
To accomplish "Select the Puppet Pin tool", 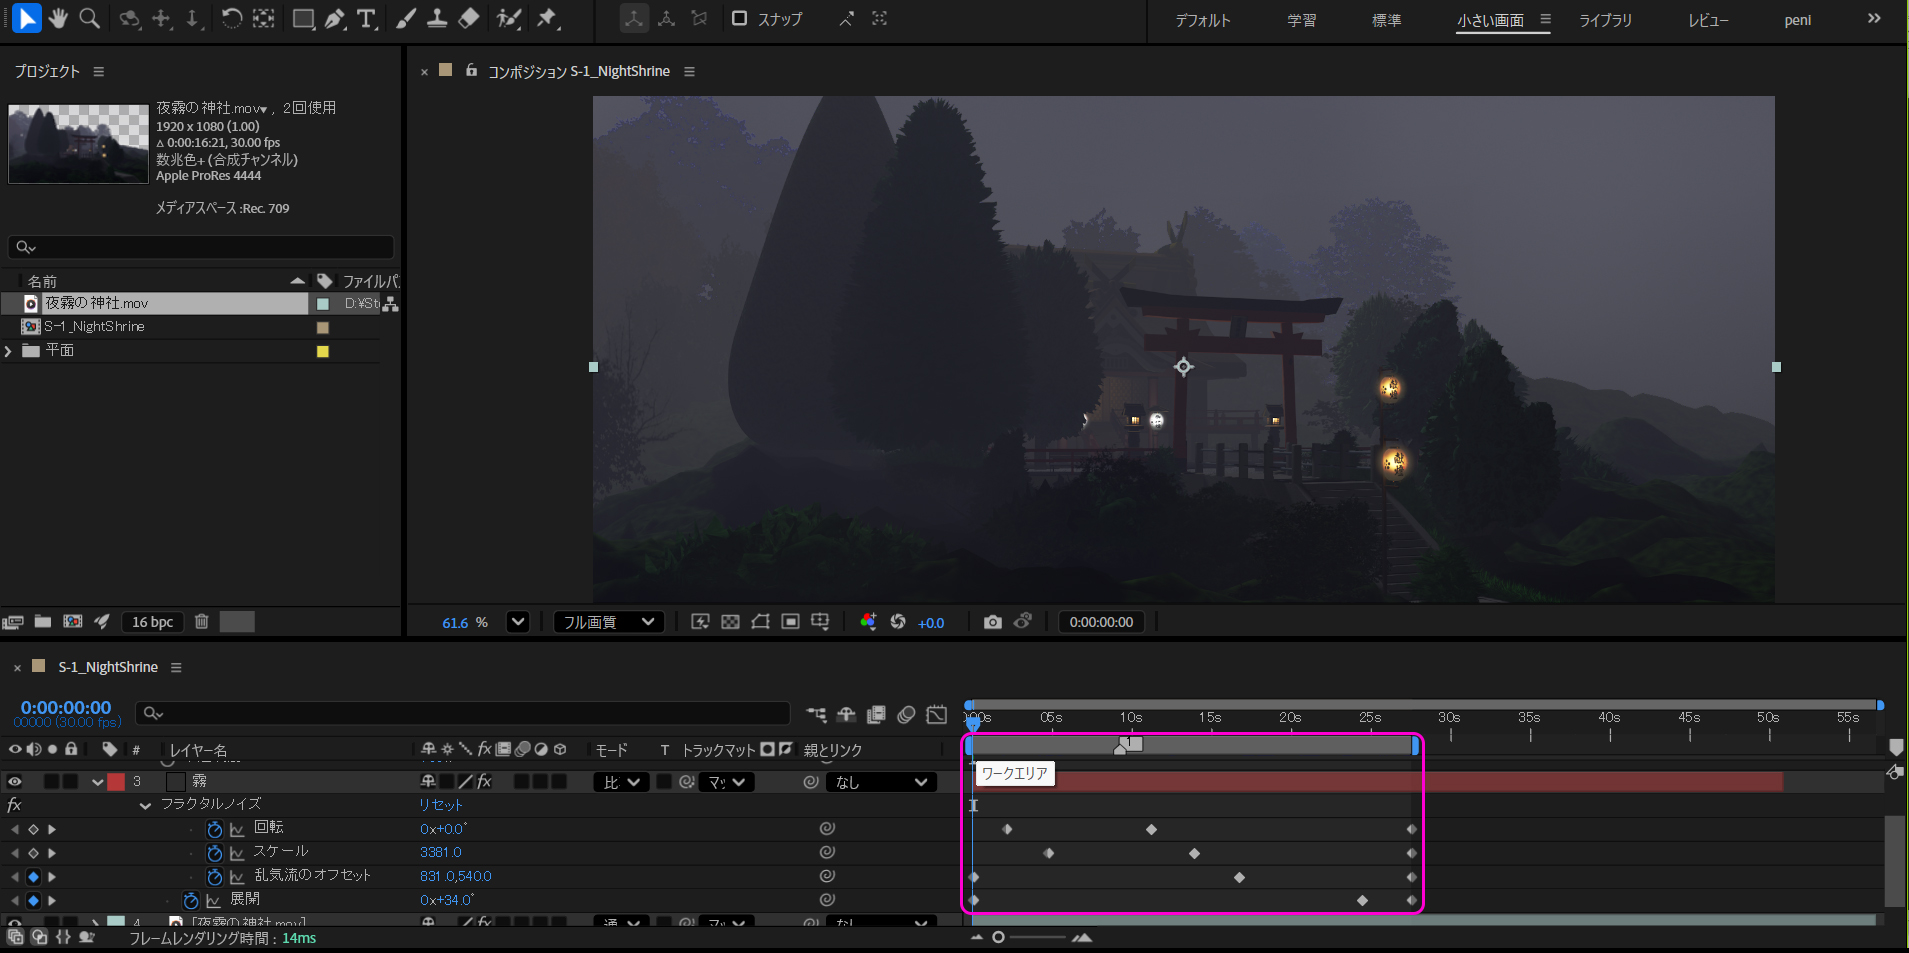I will click(546, 18).
